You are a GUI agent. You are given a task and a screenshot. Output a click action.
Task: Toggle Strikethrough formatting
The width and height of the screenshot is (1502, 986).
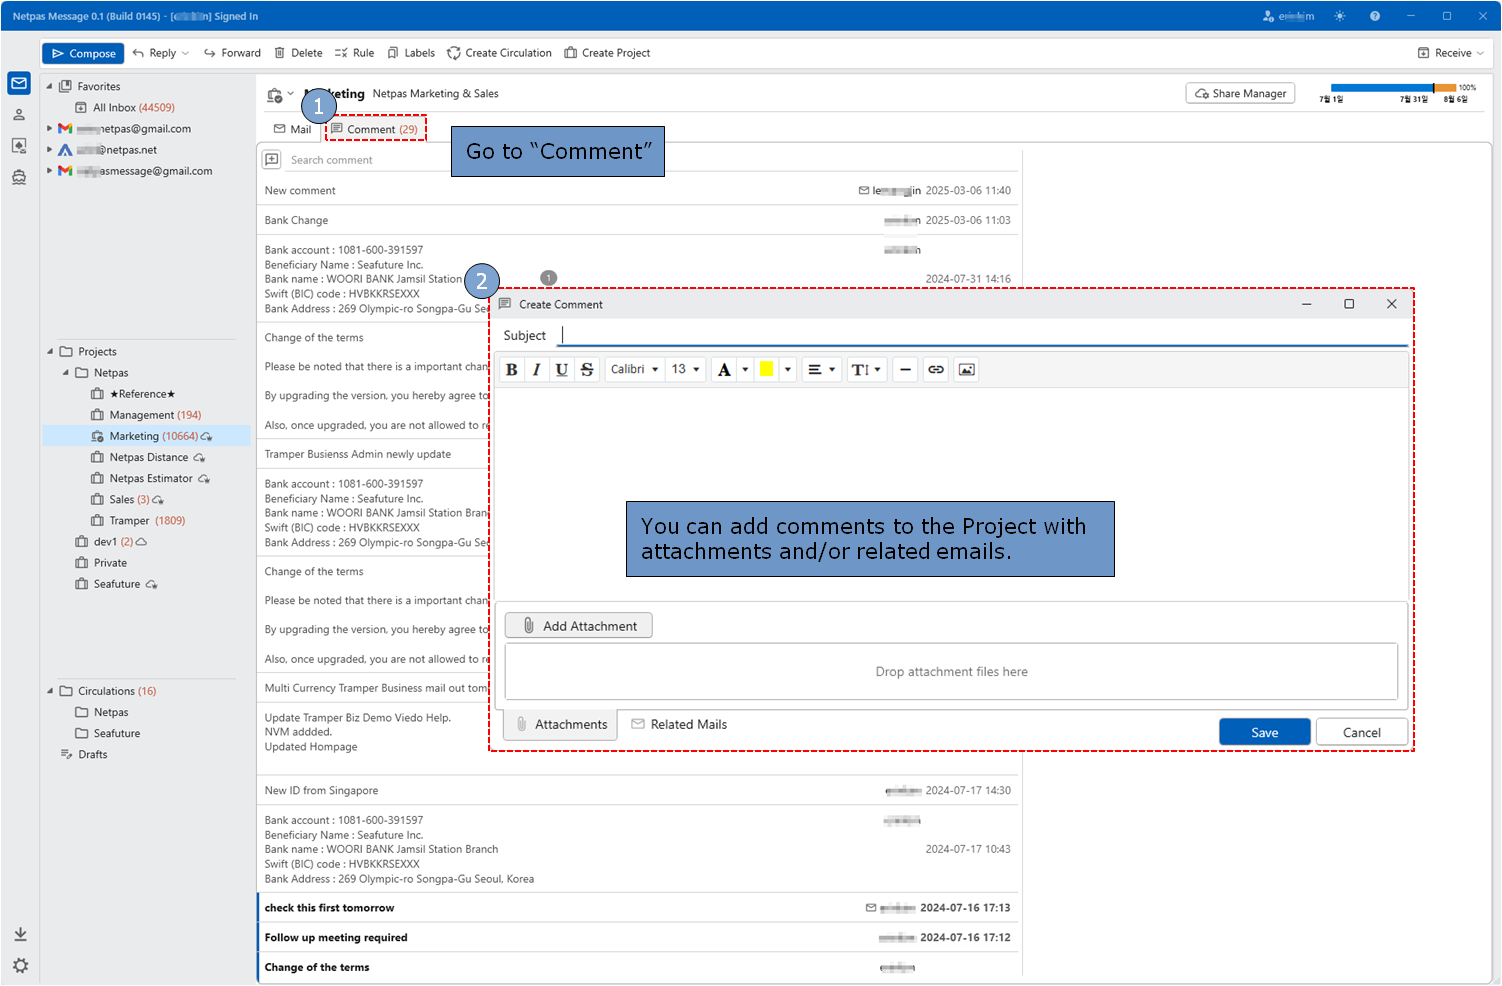click(x=587, y=369)
